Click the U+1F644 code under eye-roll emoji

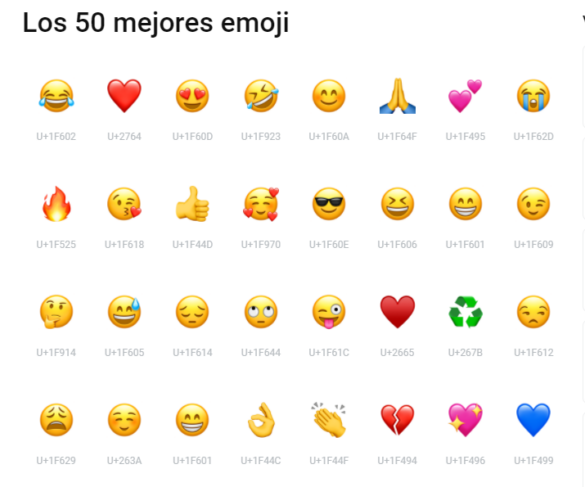pos(261,352)
